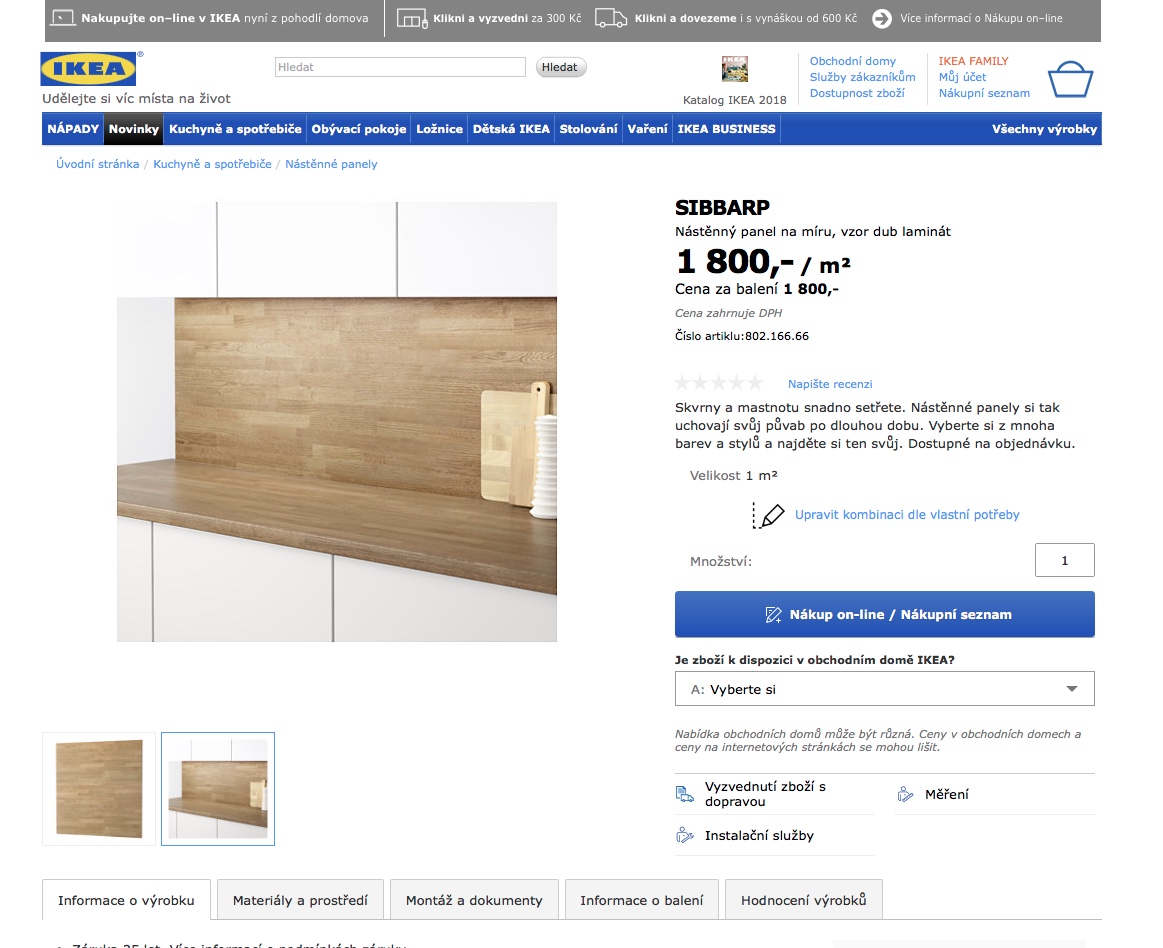Click the laptop icon in top banner
This screenshot has height=948, width=1163.
point(63,18)
